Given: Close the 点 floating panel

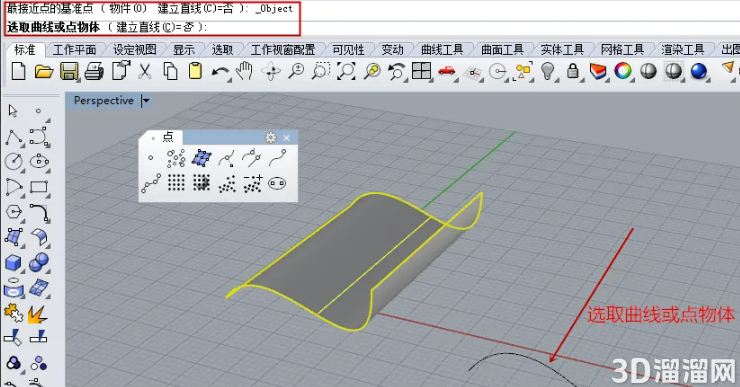Looking at the screenshot, I should [286, 138].
